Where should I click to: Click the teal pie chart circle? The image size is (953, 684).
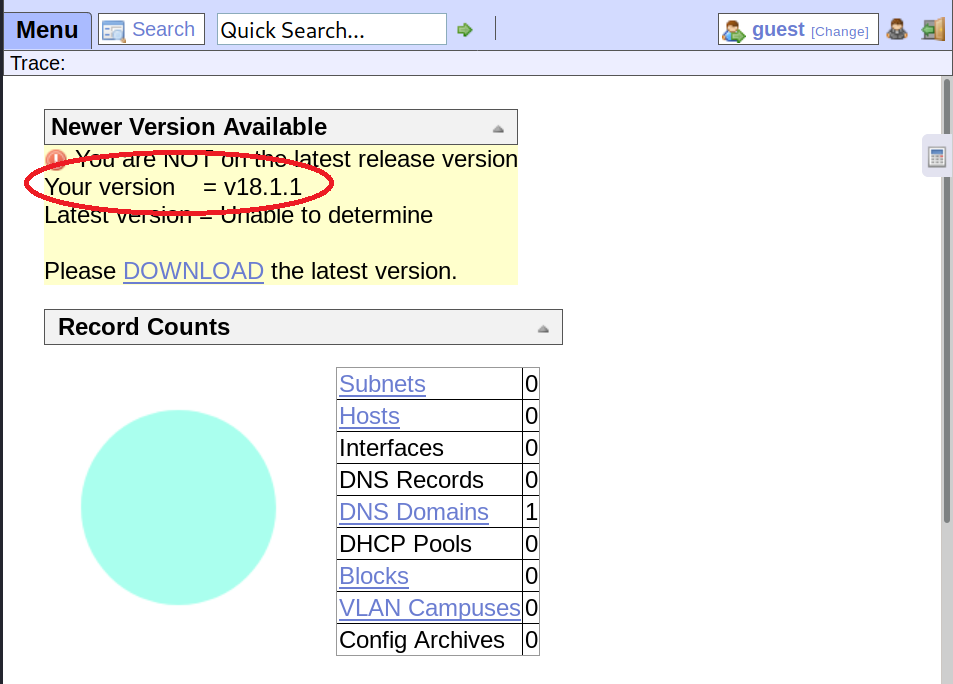(178, 508)
